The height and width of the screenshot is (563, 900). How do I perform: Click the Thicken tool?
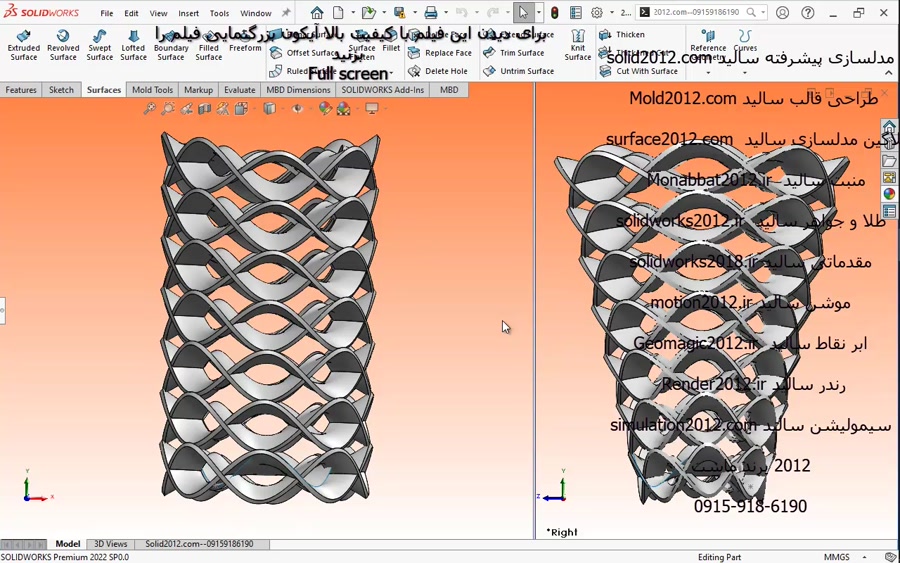pos(622,34)
